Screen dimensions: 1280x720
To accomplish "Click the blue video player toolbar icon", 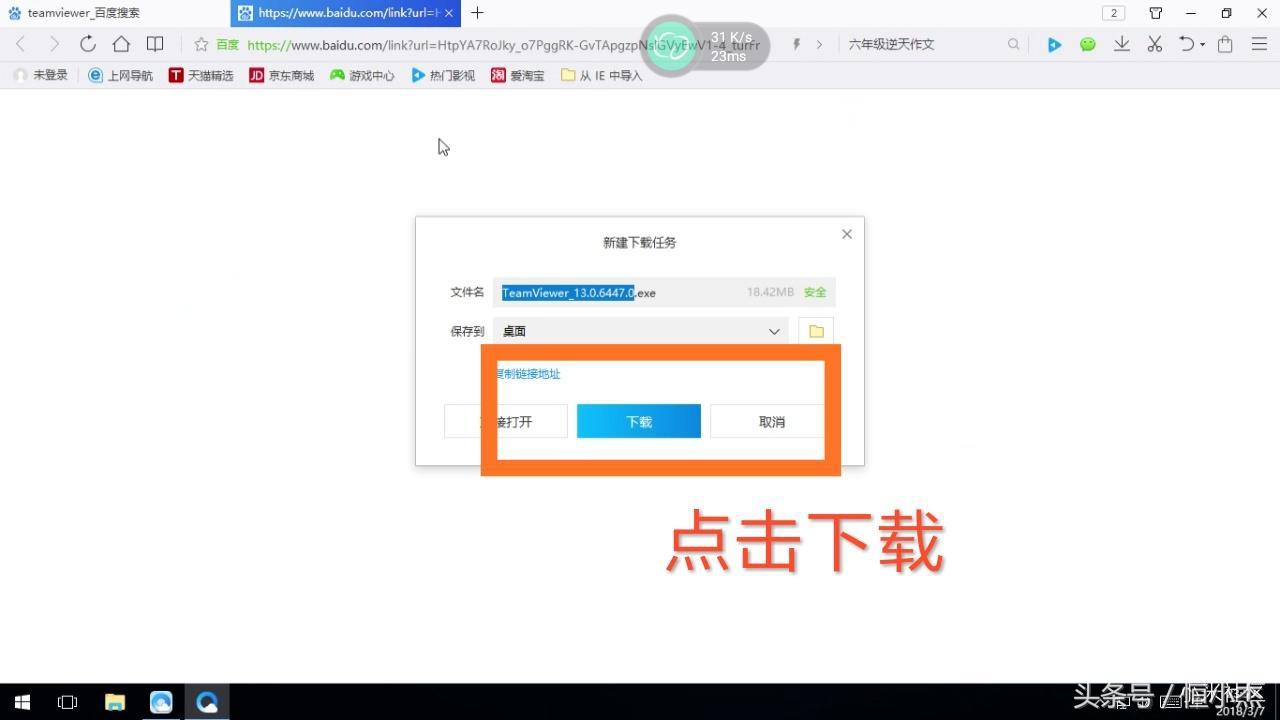I will 1053,43.
